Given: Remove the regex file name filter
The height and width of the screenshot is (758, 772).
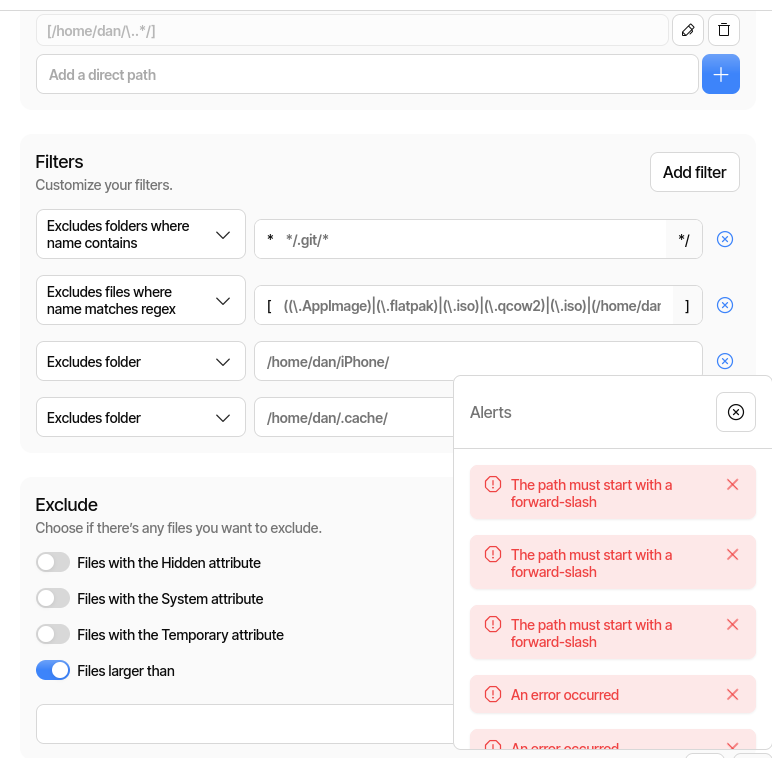Looking at the screenshot, I should coord(725,305).
